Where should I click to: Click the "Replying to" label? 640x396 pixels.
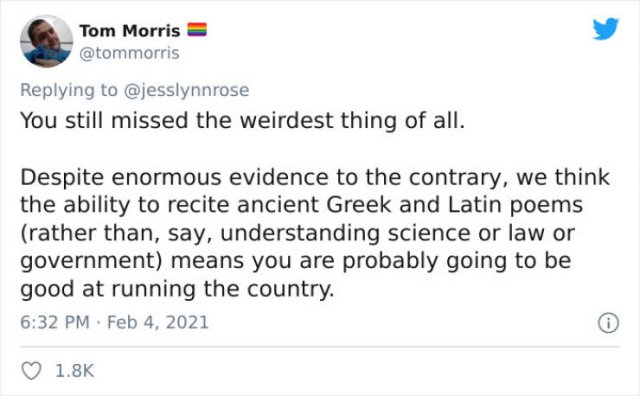[x=69, y=90]
